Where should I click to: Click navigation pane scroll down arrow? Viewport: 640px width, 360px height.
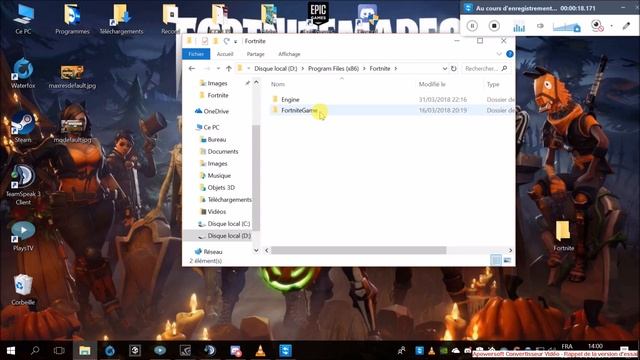coord(256,251)
